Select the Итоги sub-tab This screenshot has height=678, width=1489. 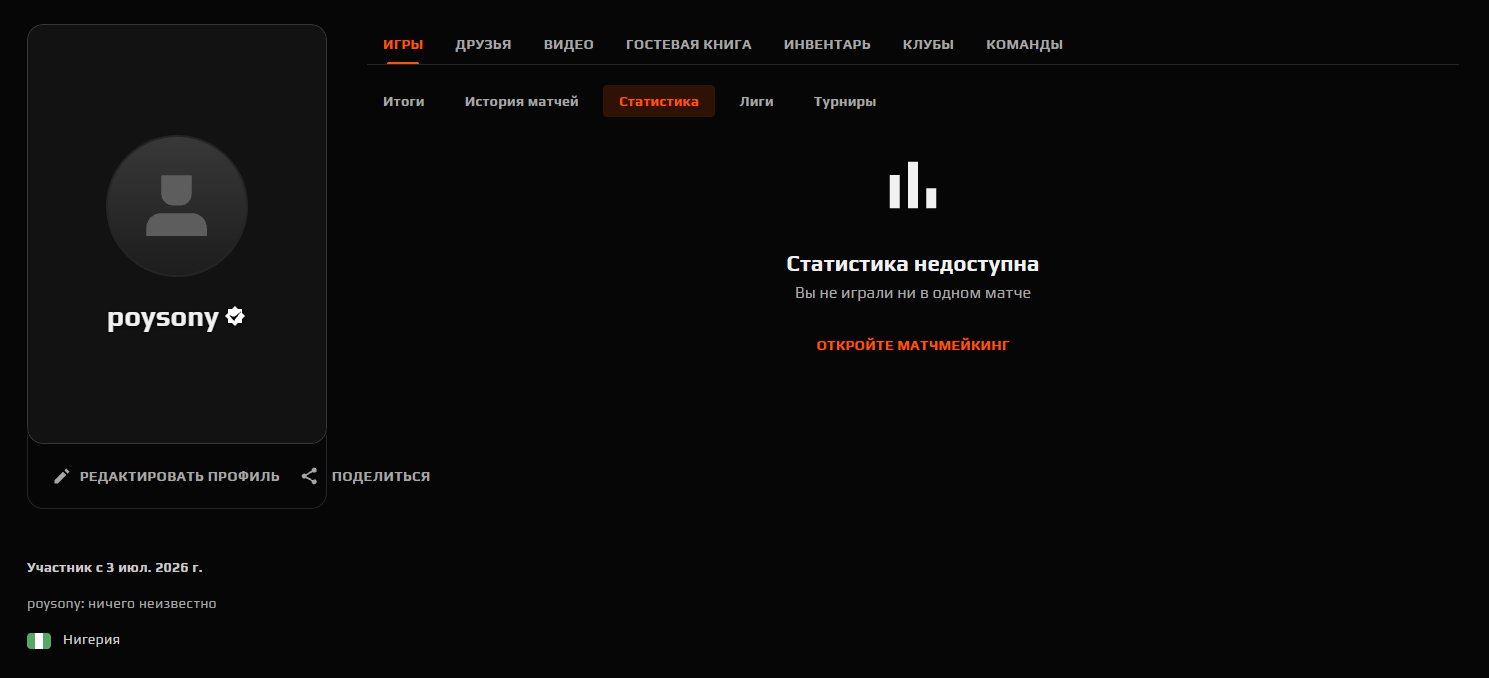404,101
